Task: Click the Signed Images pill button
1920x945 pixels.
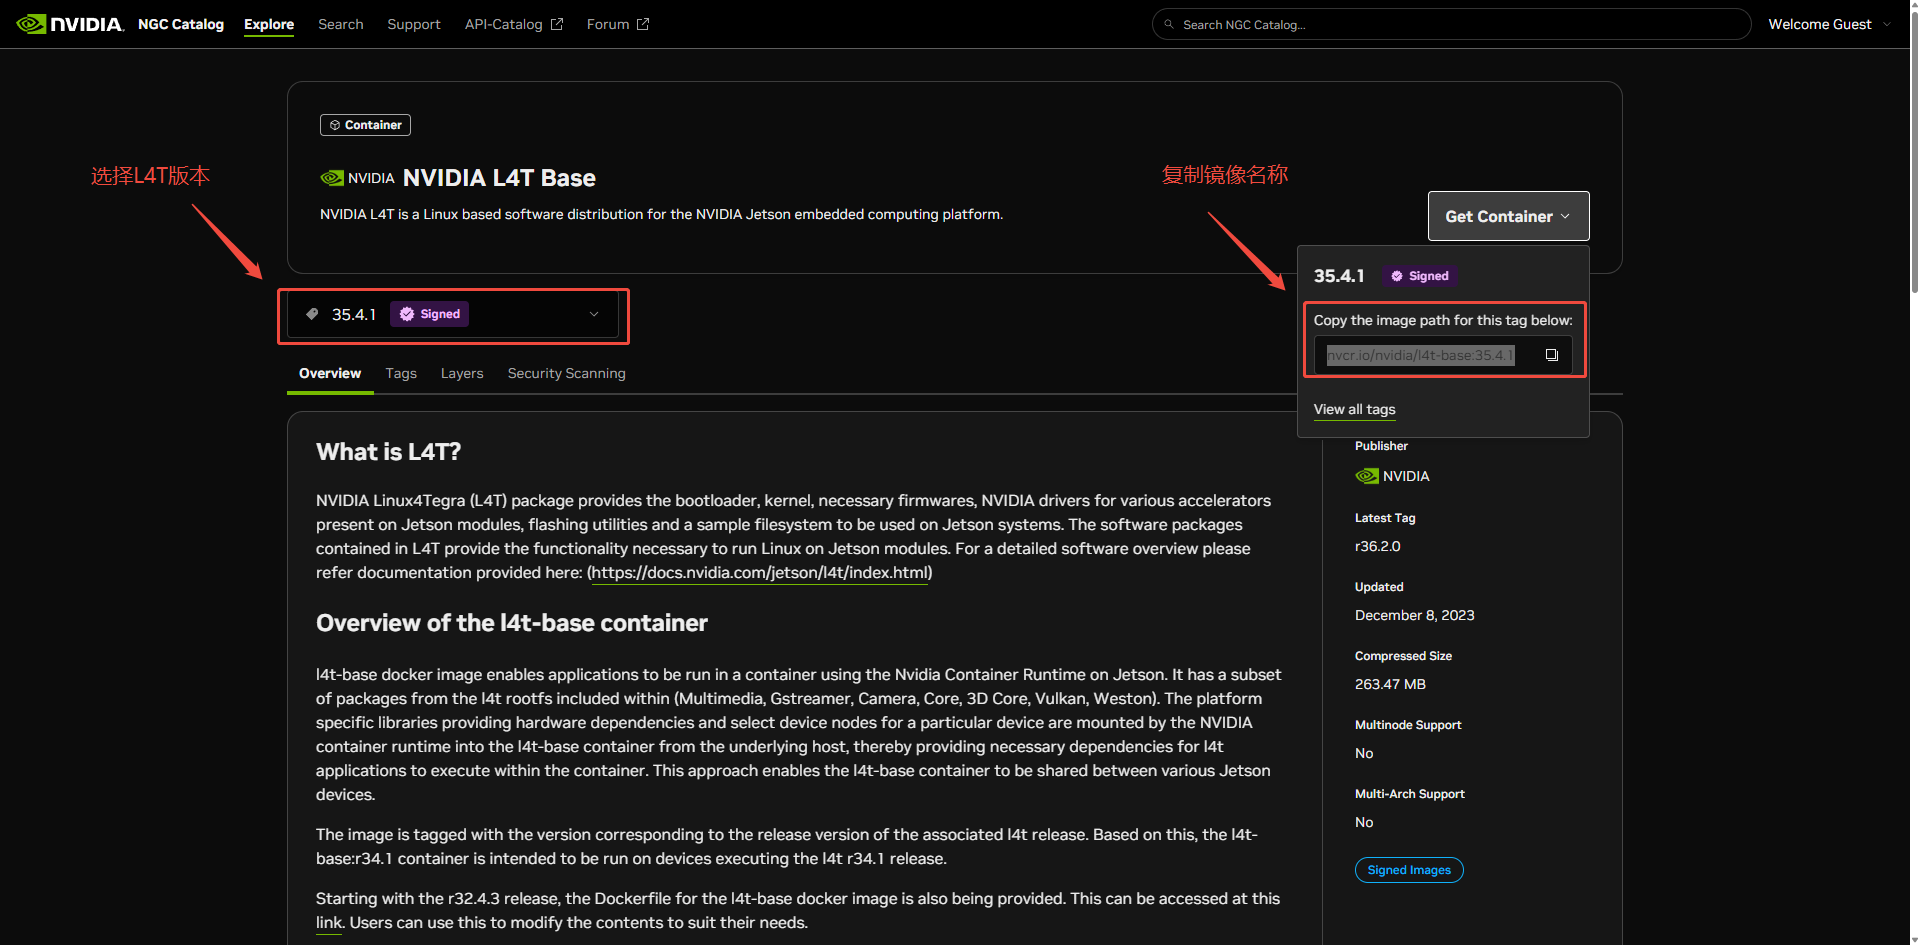Action: (x=1409, y=870)
